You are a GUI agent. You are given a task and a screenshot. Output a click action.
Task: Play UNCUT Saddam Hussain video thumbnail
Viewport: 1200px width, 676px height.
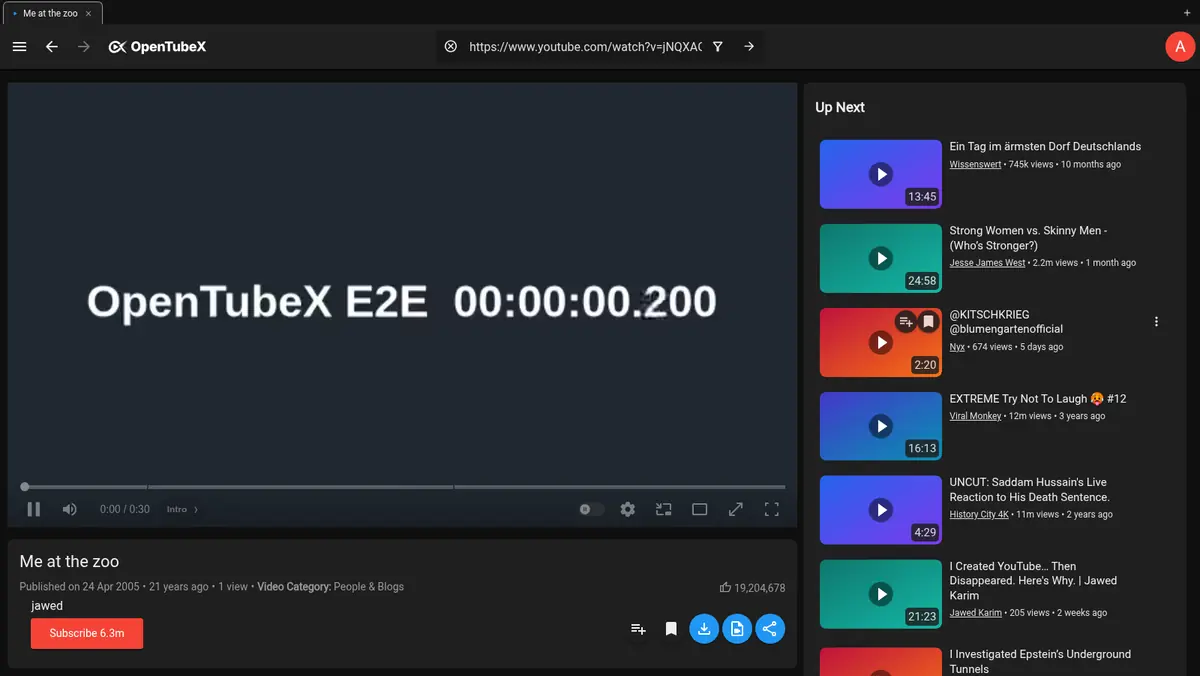tap(881, 510)
